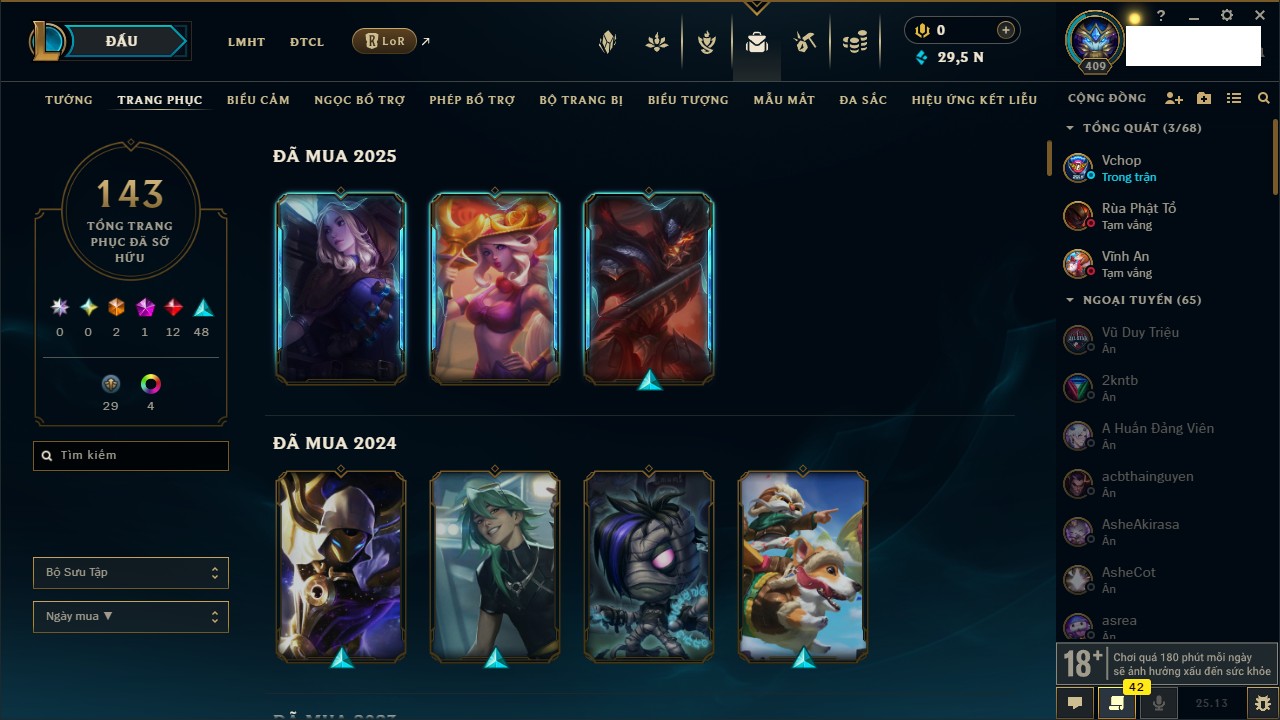The height and width of the screenshot is (720, 1280).
Task: Open the Store coins icon
Action: coord(855,42)
